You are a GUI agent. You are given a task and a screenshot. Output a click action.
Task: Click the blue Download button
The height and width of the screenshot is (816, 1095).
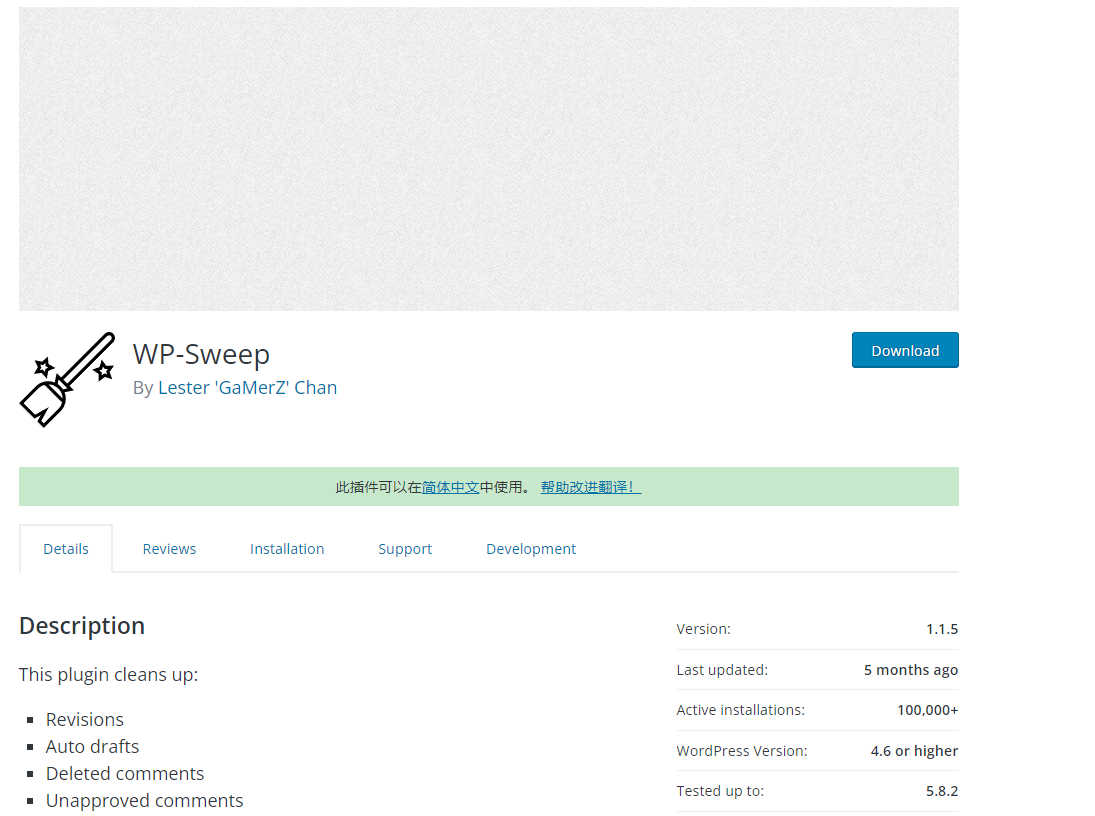click(x=905, y=350)
